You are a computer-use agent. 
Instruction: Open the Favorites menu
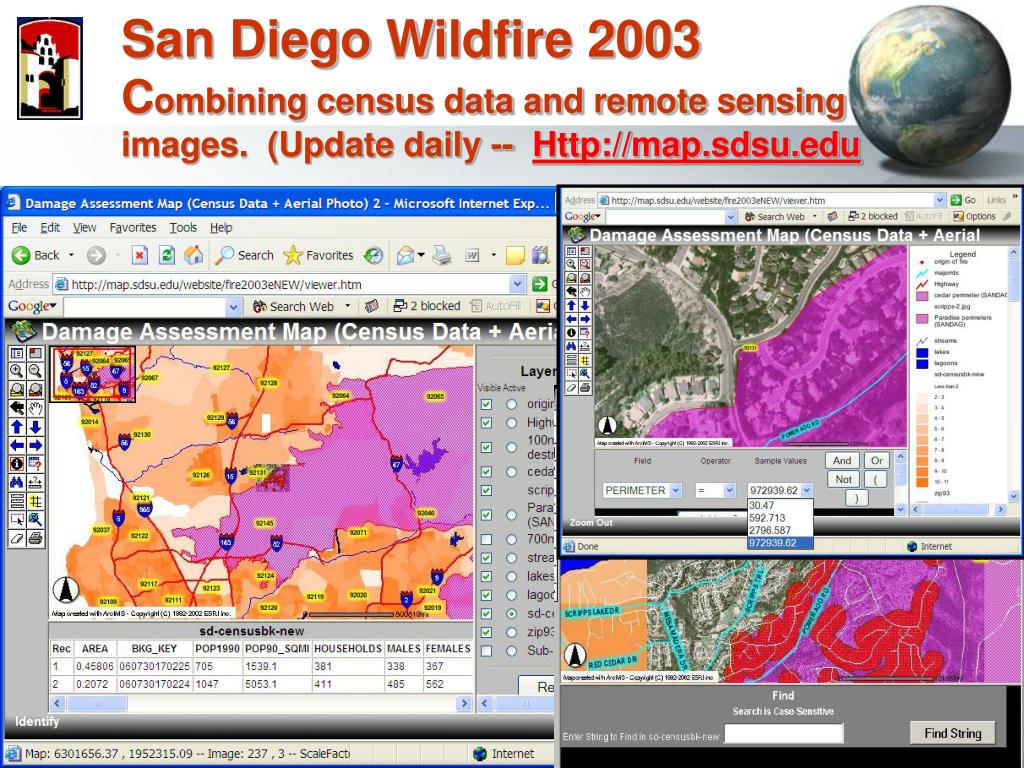point(133,227)
